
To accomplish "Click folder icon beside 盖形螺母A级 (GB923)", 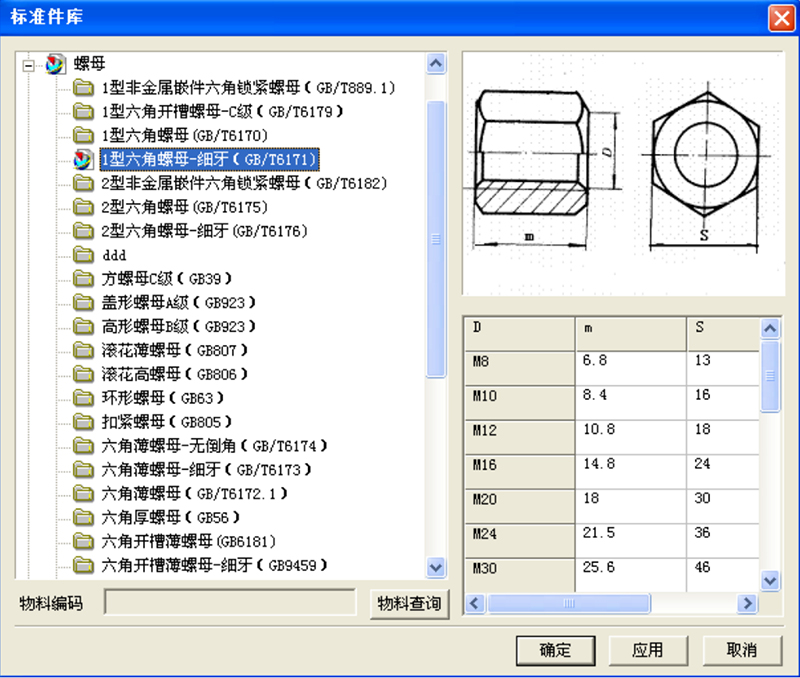I will point(84,303).
